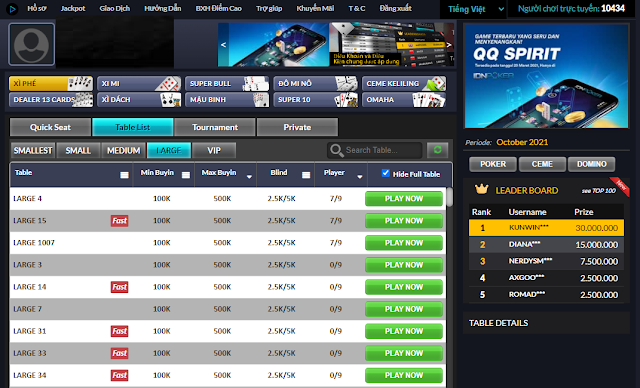Viewport: 640px width, 388px height.
Task: Click the DIANA*** leaderboard row
Action: tap(546, 244)
